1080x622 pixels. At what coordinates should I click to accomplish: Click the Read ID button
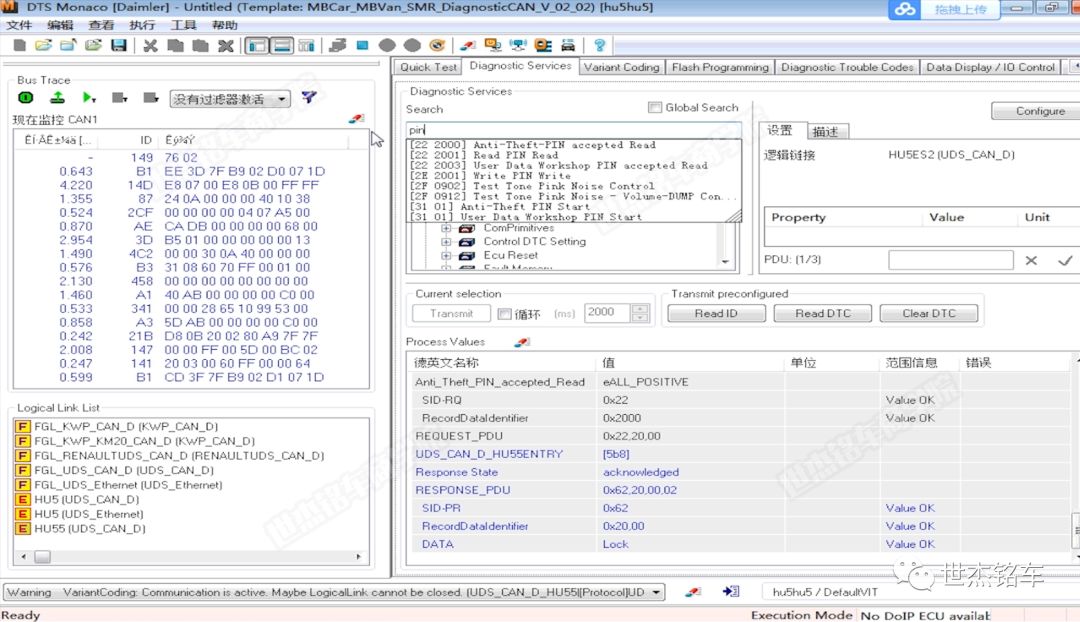(x=716, y=313)
